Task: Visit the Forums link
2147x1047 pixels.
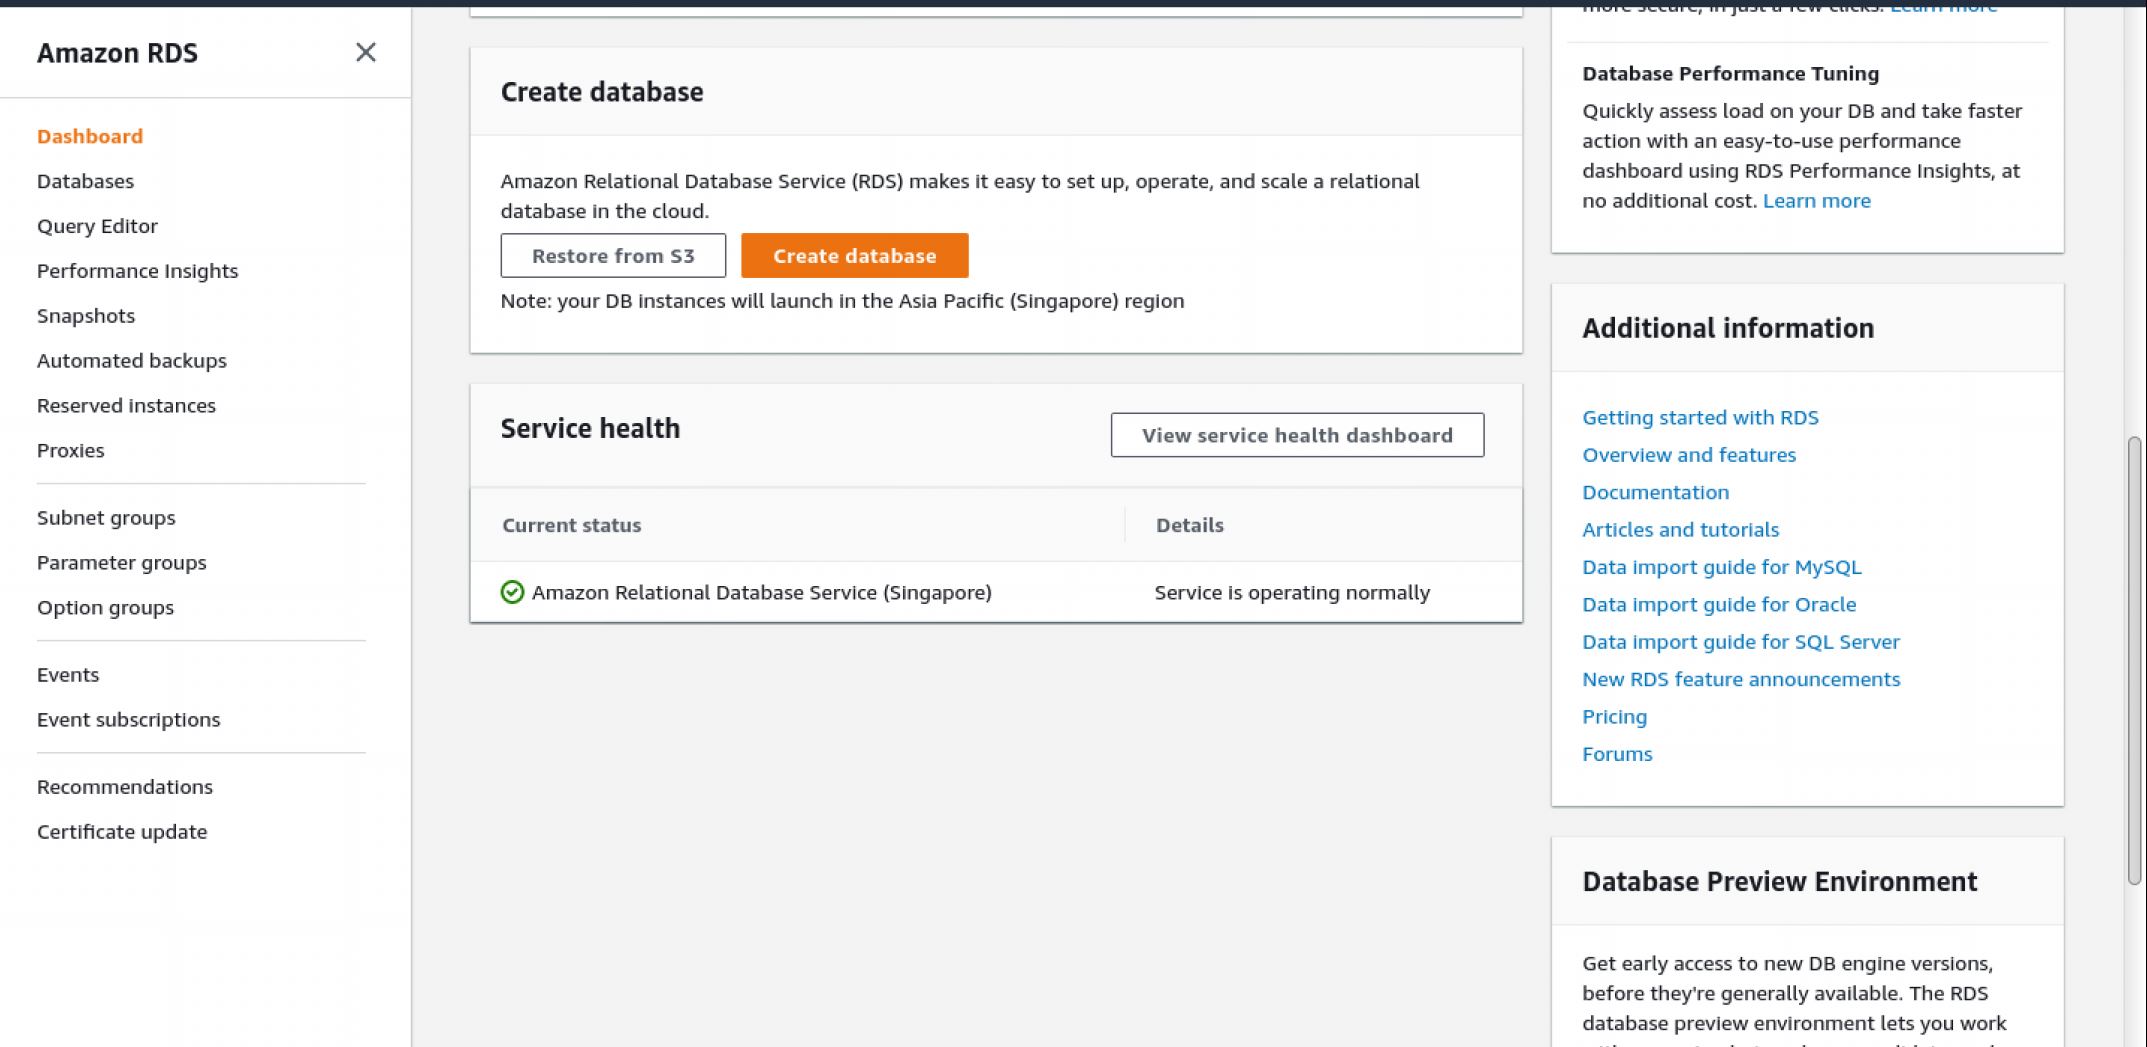Action: [1616, 754]
